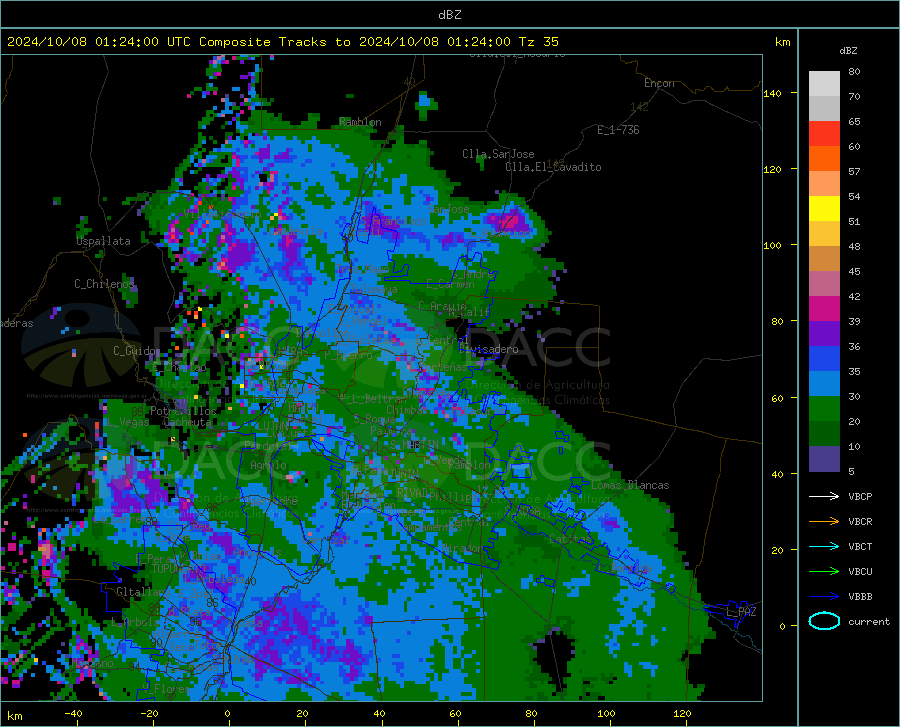Screen dimensions: 900x727
Task: Select the magenta 39-42 dBZ swatch
Action: pyautogui.click(x=824, y=309)
